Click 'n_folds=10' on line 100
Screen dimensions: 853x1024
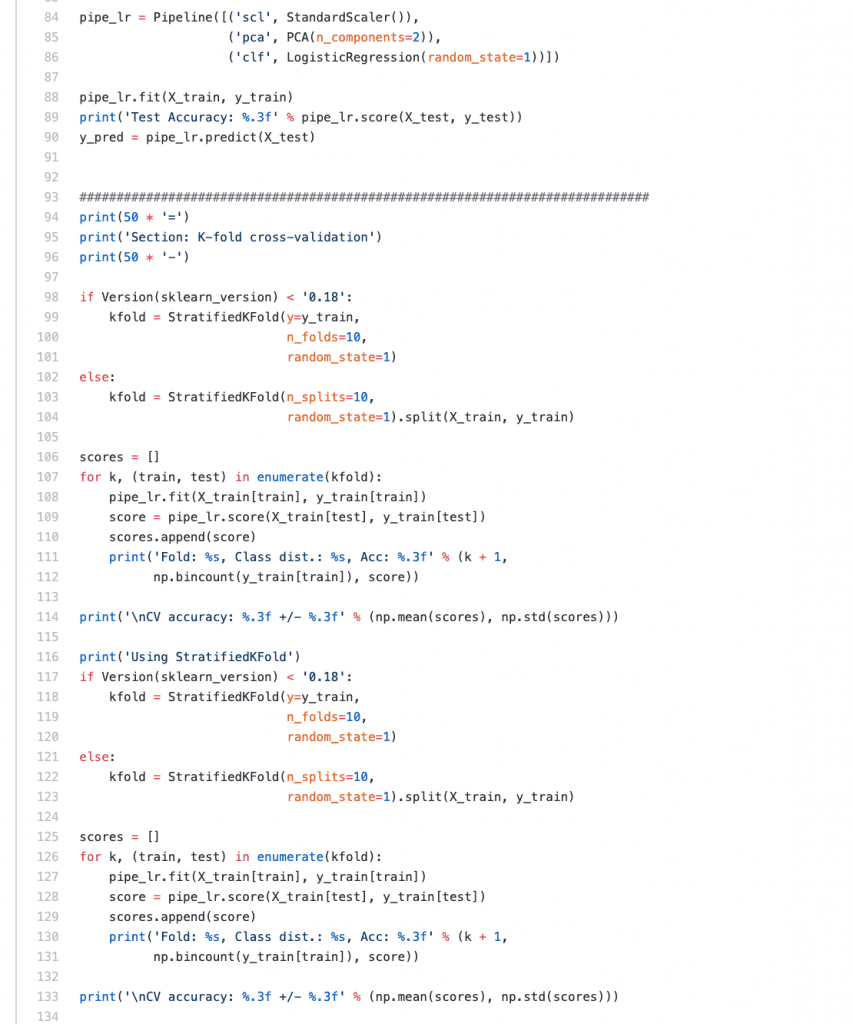coord(323,337)
